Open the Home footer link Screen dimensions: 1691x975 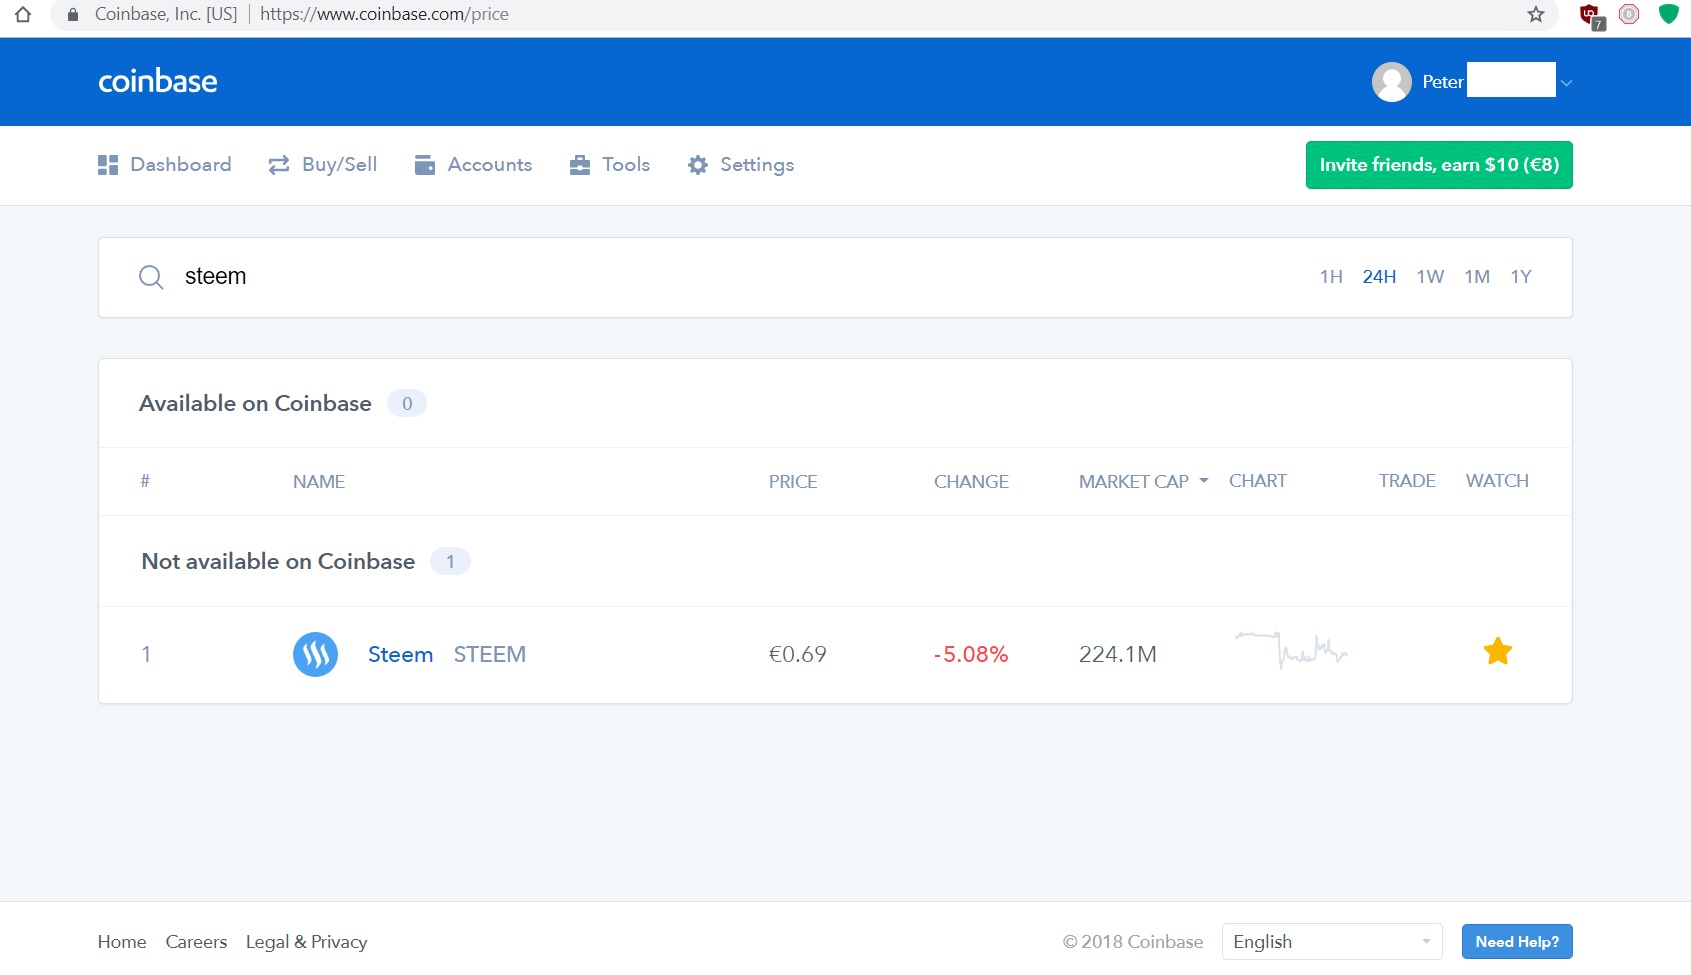point(122,942)
